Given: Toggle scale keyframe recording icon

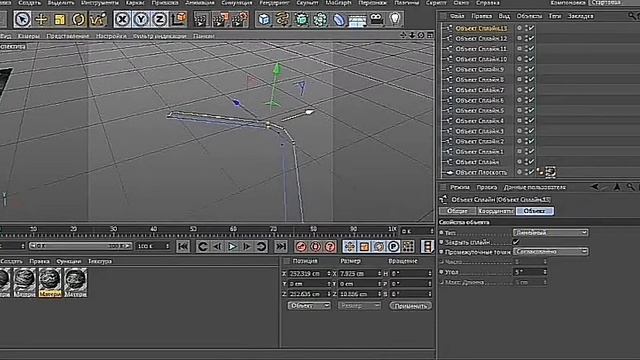Looking at the screenshot, I should tap(364, 246).
